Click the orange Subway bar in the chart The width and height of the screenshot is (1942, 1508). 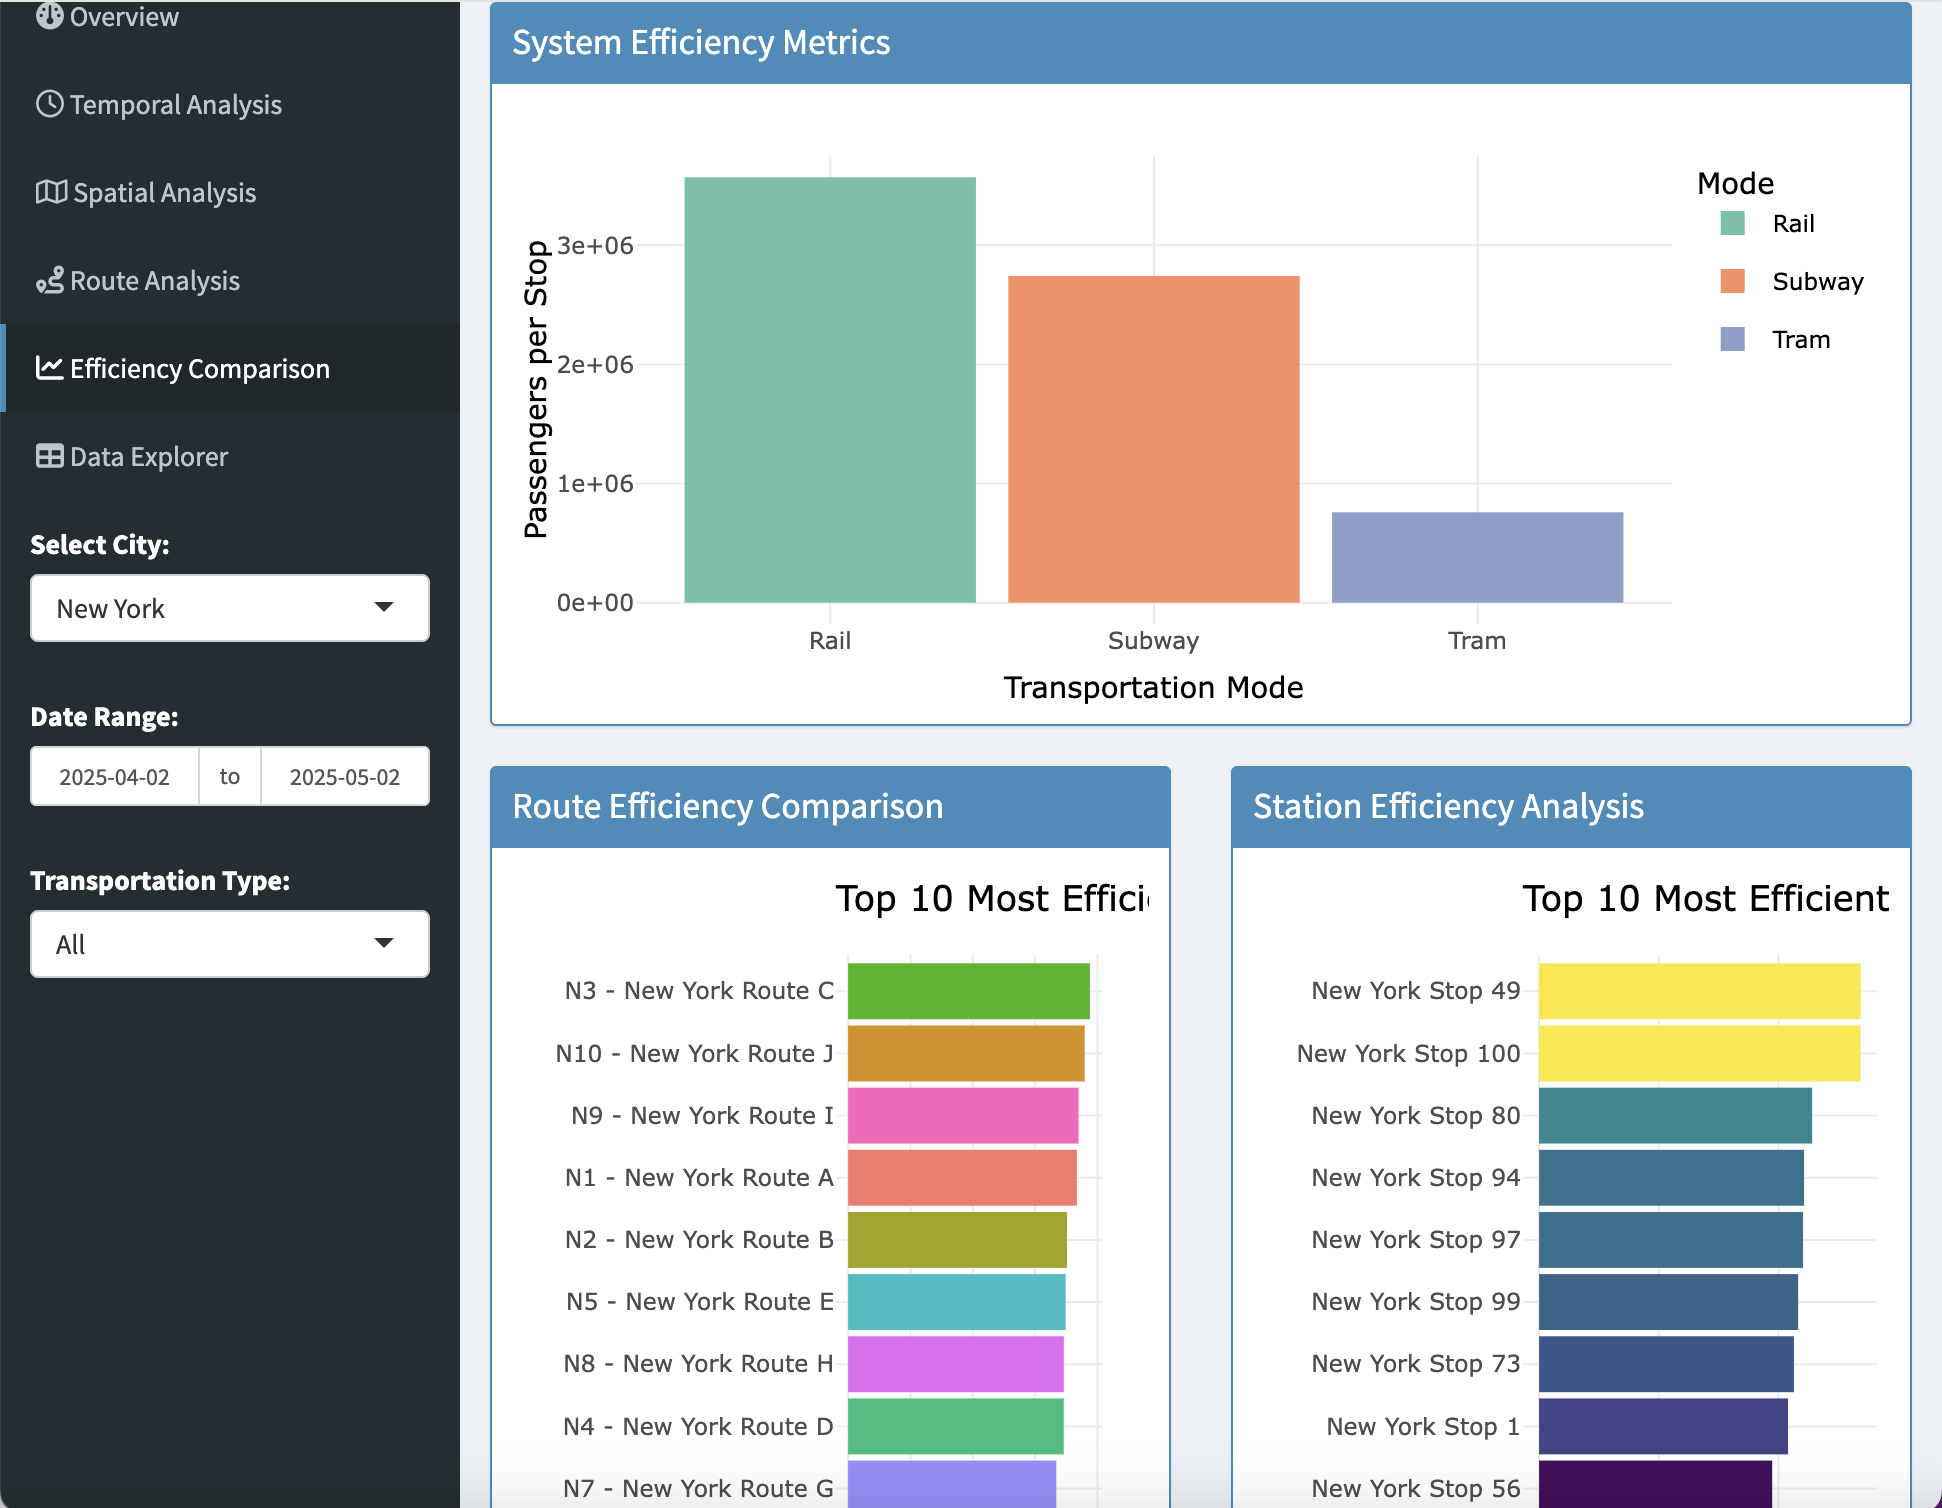pos(1153,438)
